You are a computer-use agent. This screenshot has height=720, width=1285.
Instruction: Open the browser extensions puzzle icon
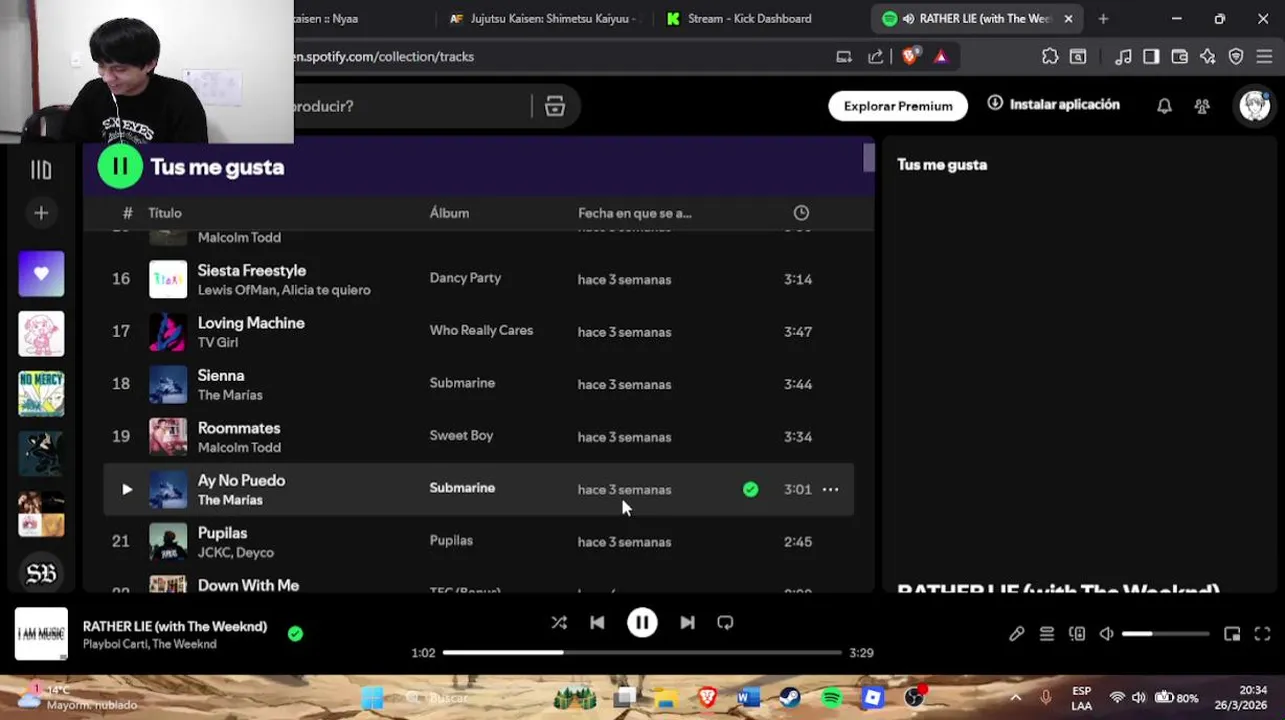pos(1049,57)
